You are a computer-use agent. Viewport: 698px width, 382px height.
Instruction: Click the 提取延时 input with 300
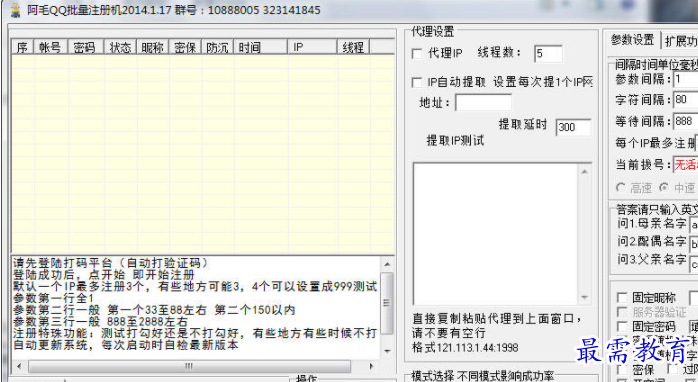pos(573,127)
